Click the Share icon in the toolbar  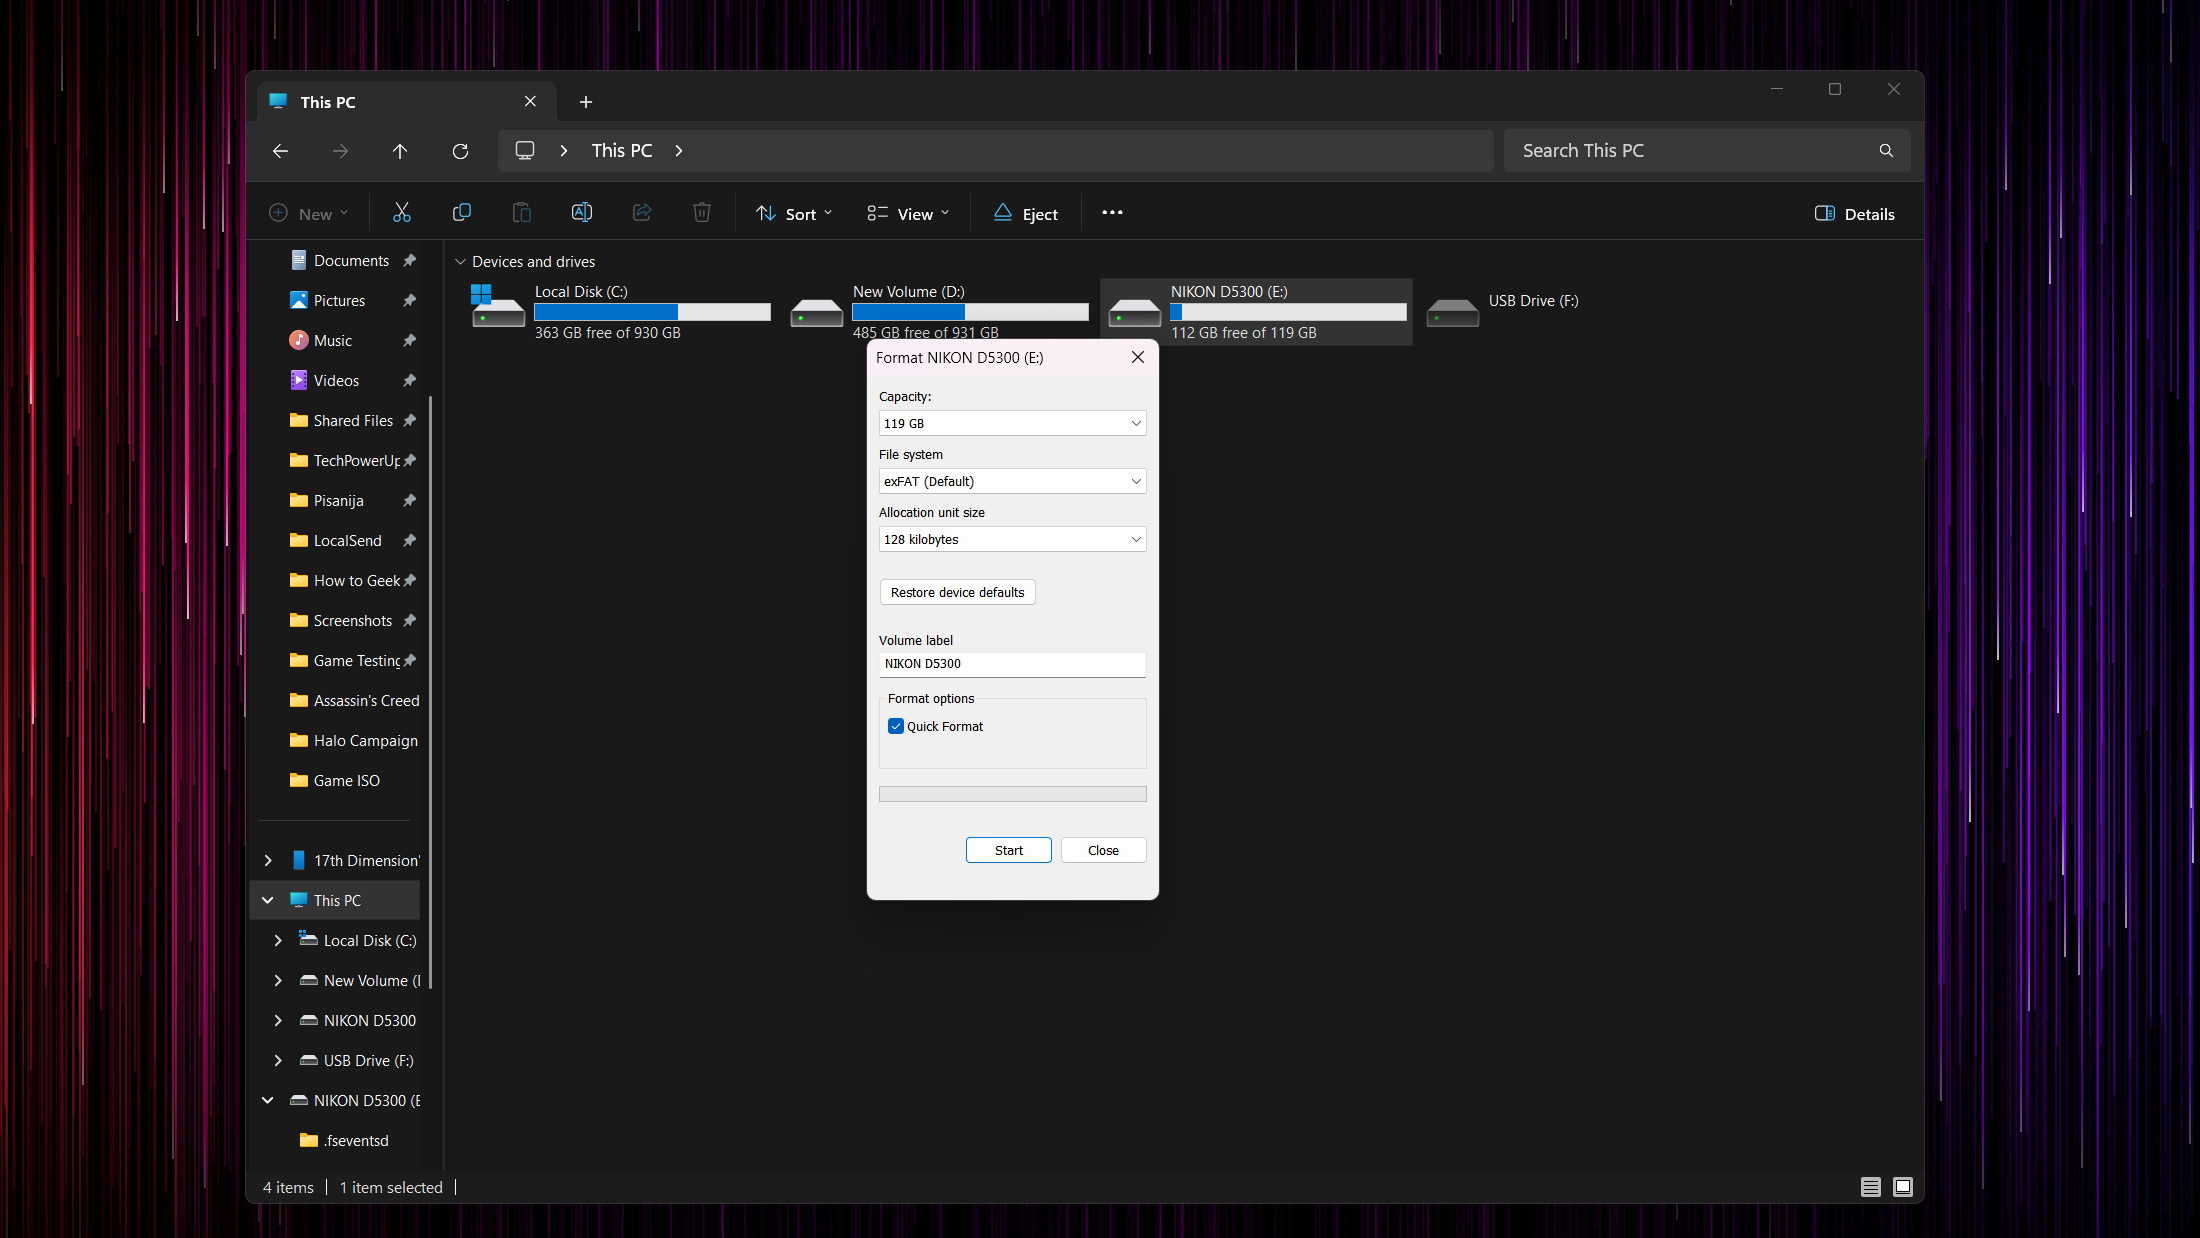[x=642, y=213]
